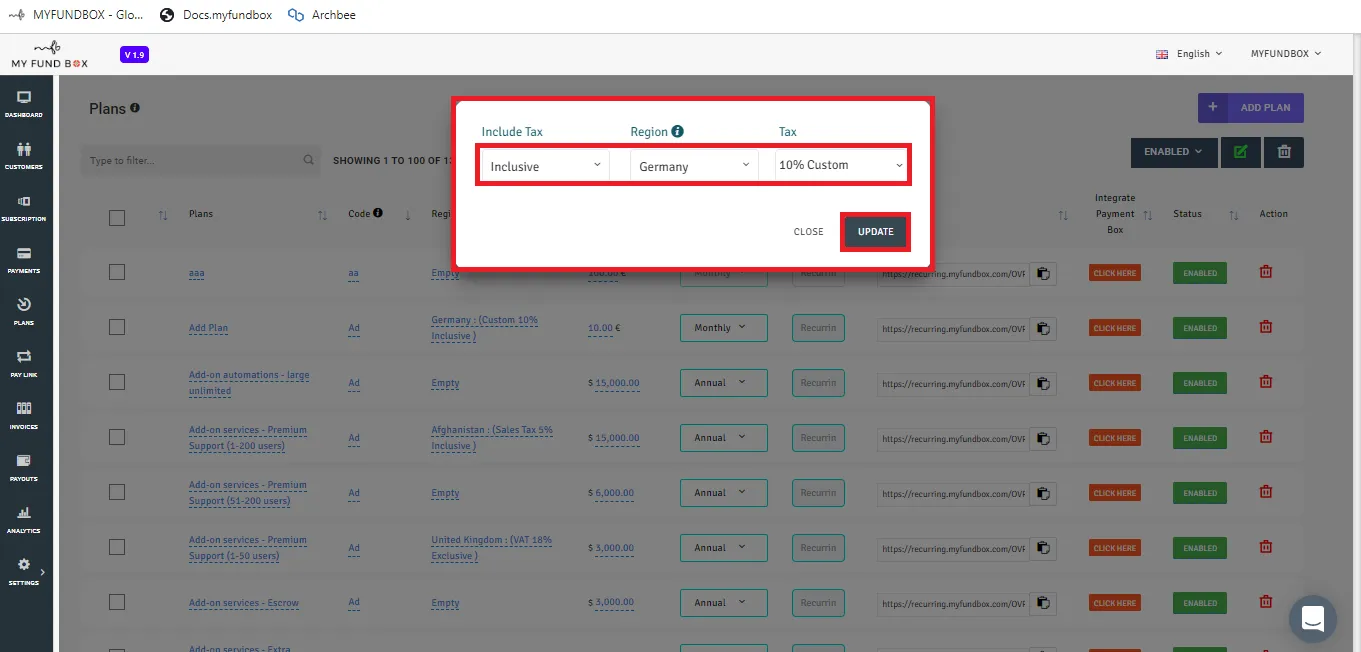This screenshot has height=652, width=1361.
Task: Click the info icon next to Region
Action: tap(678, 131)
